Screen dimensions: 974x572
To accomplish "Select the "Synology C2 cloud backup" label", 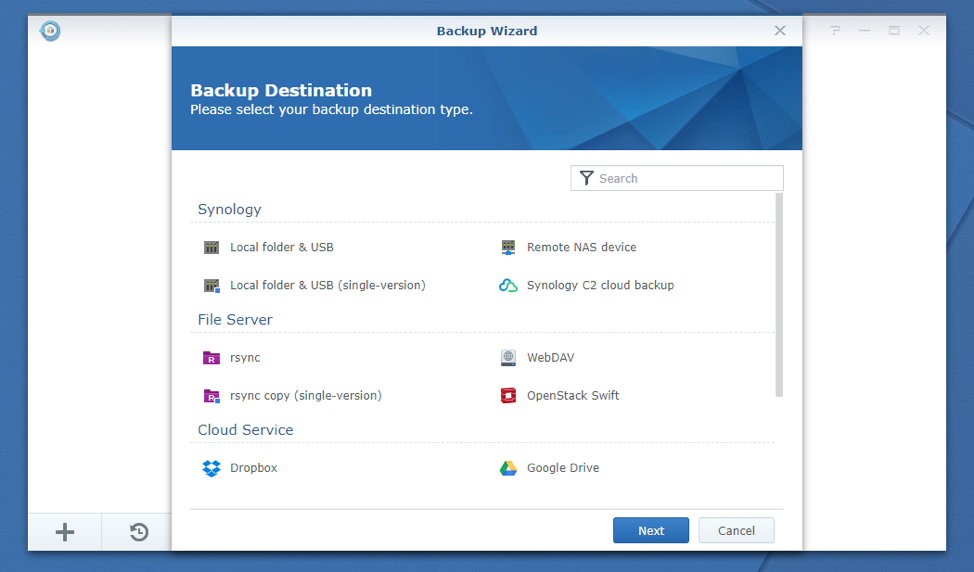I will tap(600, 285).
